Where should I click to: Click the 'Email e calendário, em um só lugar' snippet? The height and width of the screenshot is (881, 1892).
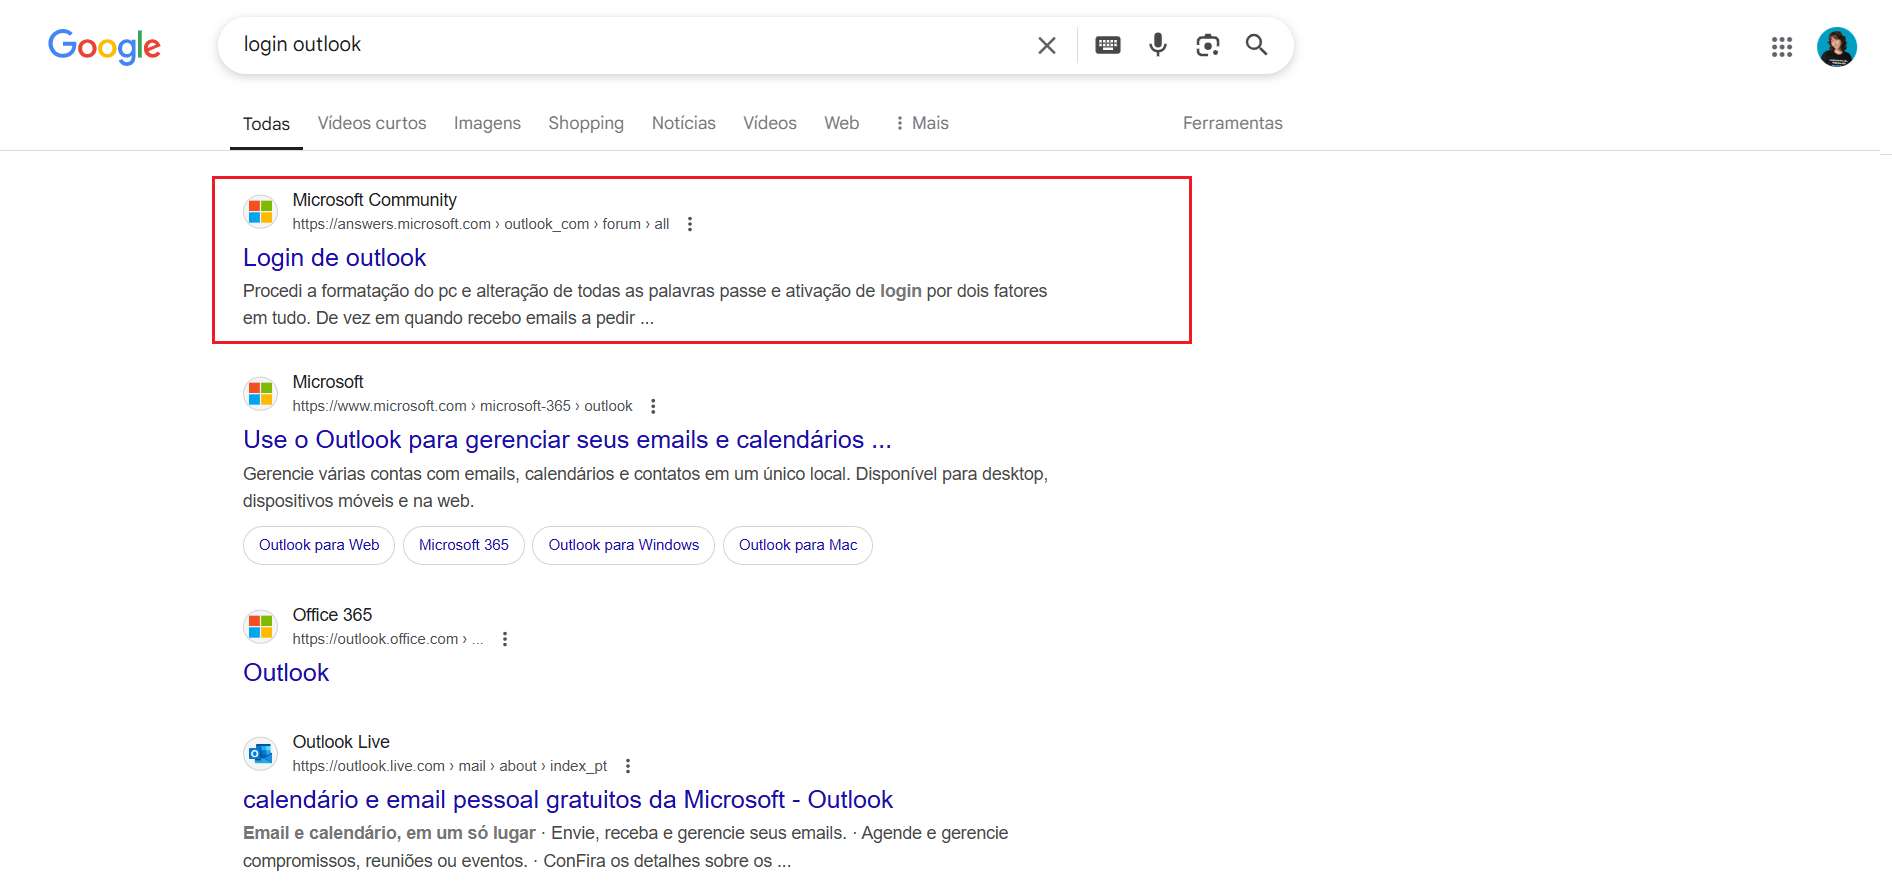(626, 847)
